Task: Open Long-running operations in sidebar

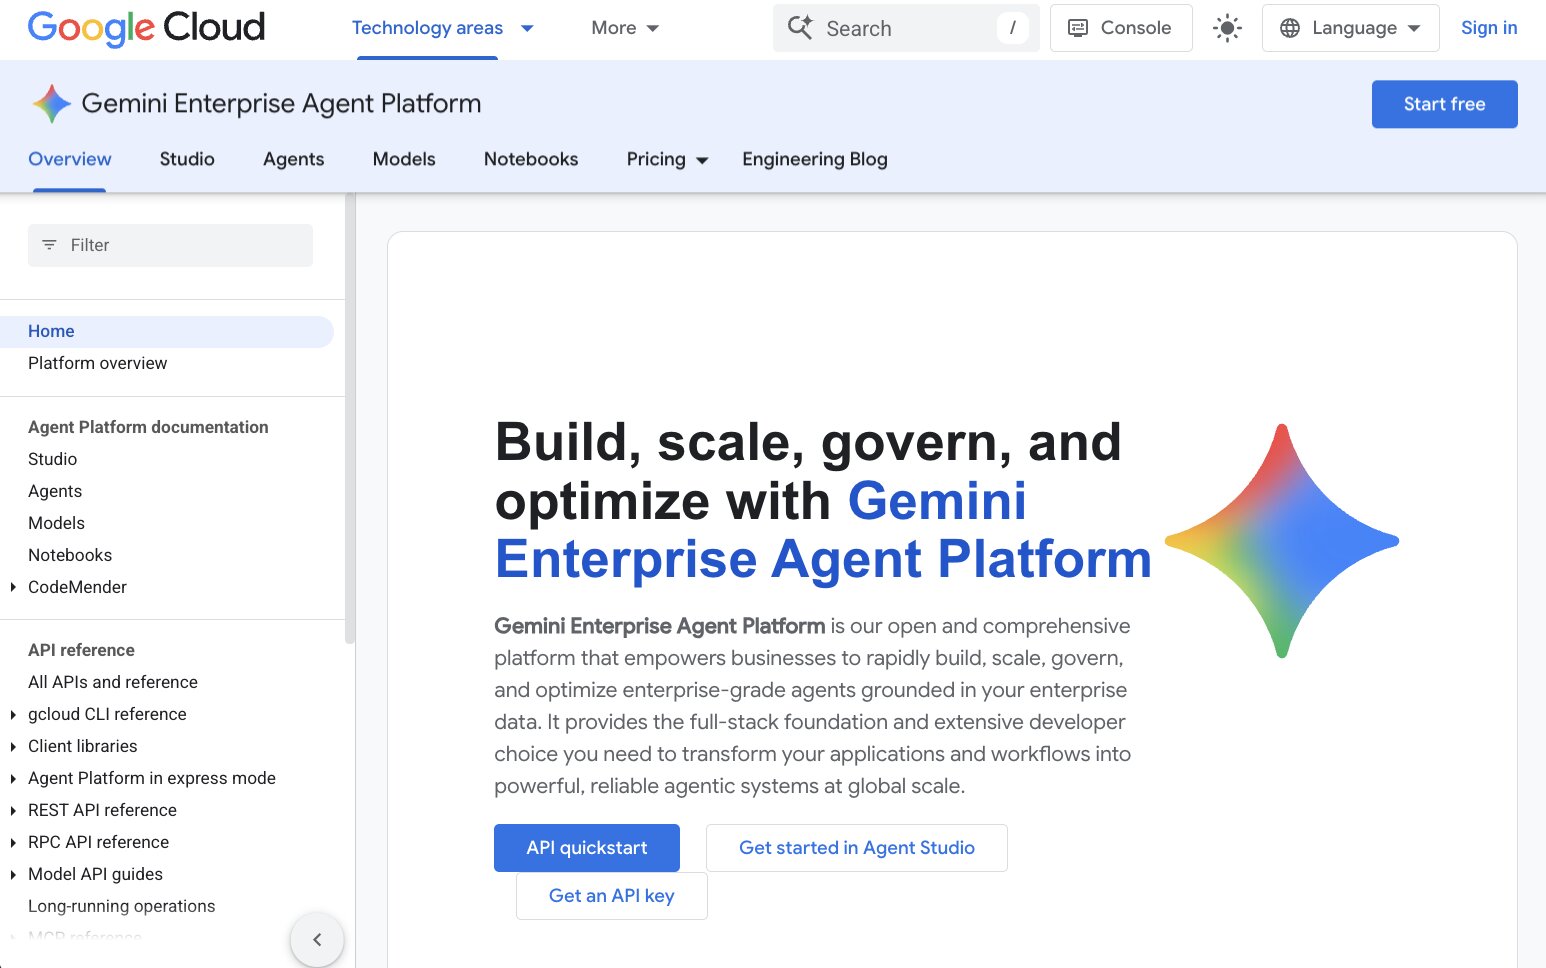Action: coord(122,906)
